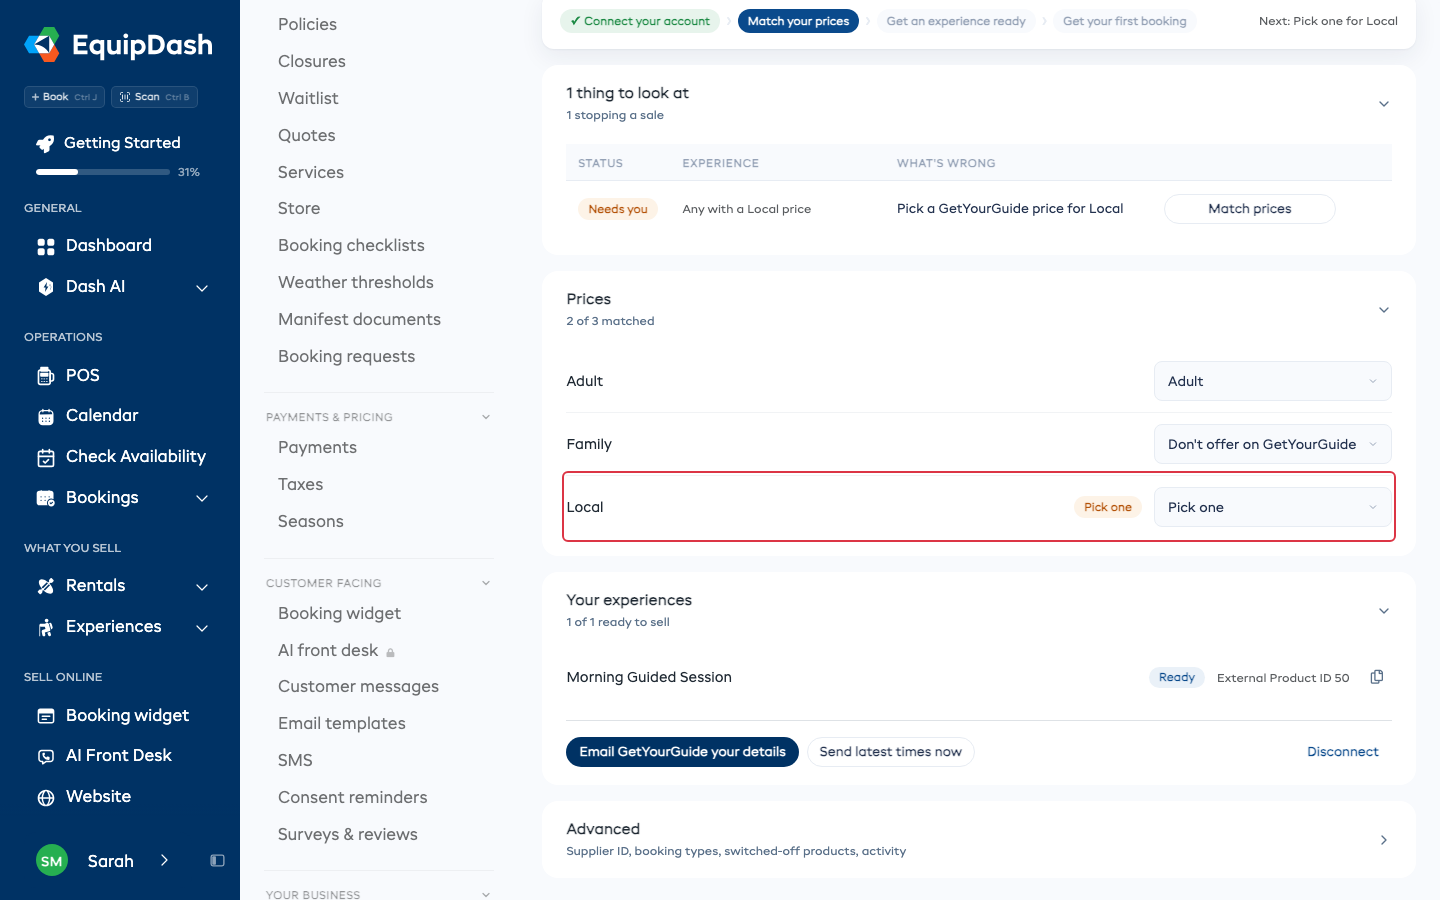Open the Local price Pick one dropdown
The width and height of the screenshot is (1440, 900).
coord(1272,507)
